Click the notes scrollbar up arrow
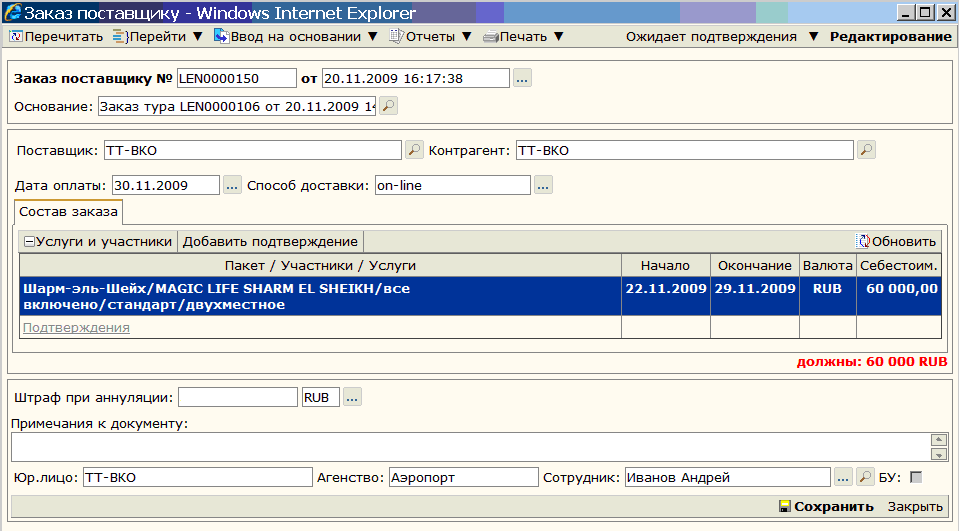This screenshot has height=531, width=959. point(939,440)
